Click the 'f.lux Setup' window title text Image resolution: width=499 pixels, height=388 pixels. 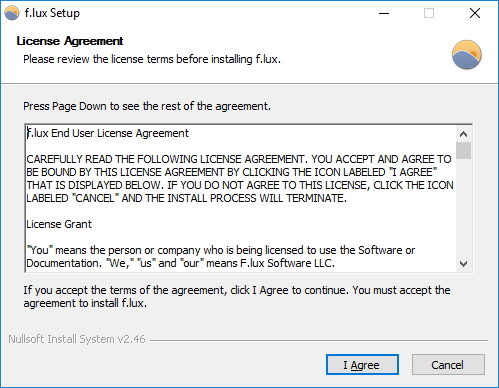pos(52,13)
